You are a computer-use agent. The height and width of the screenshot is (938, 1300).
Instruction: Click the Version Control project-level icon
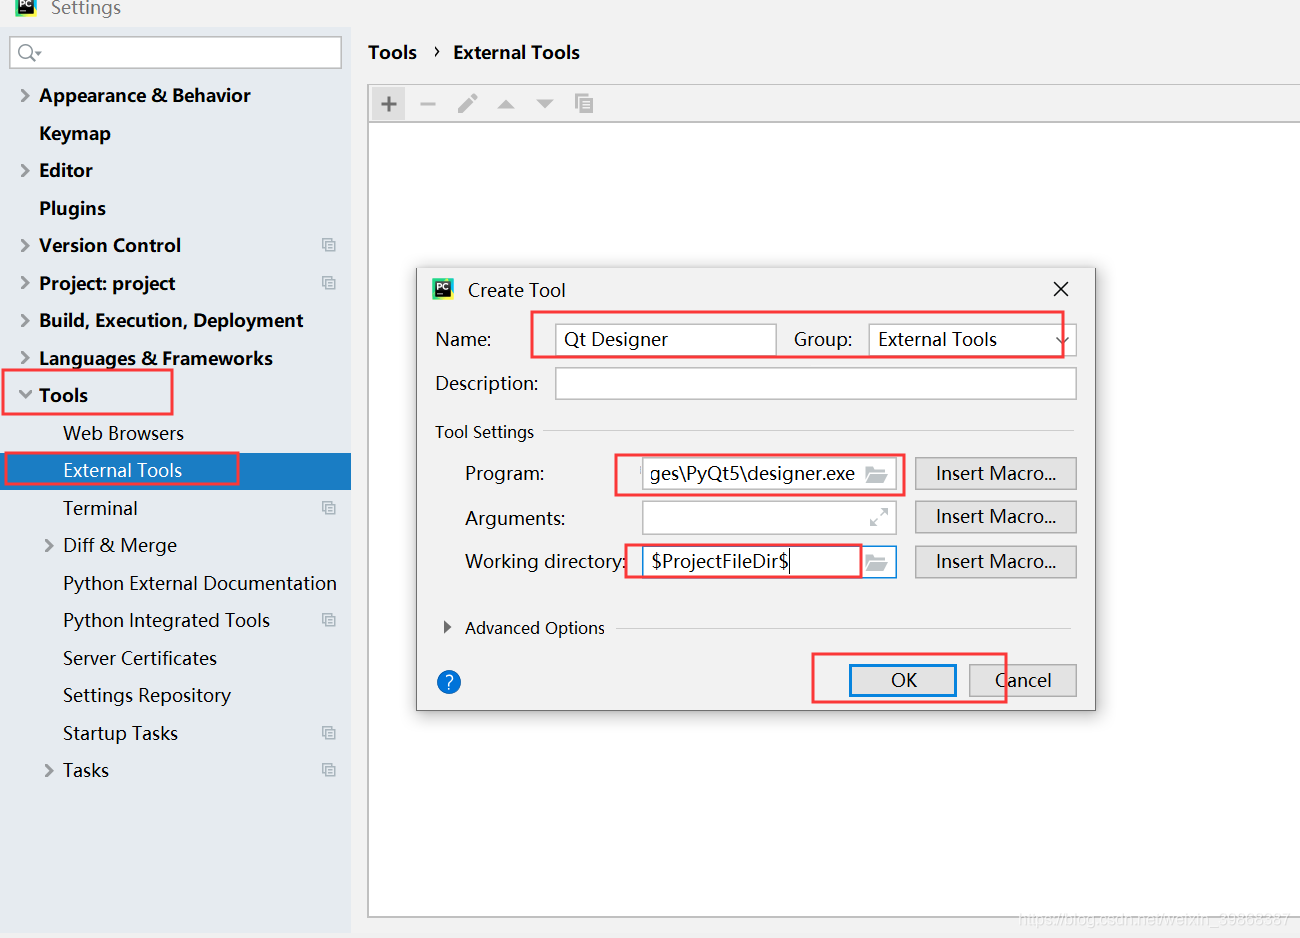coord(329,245)
